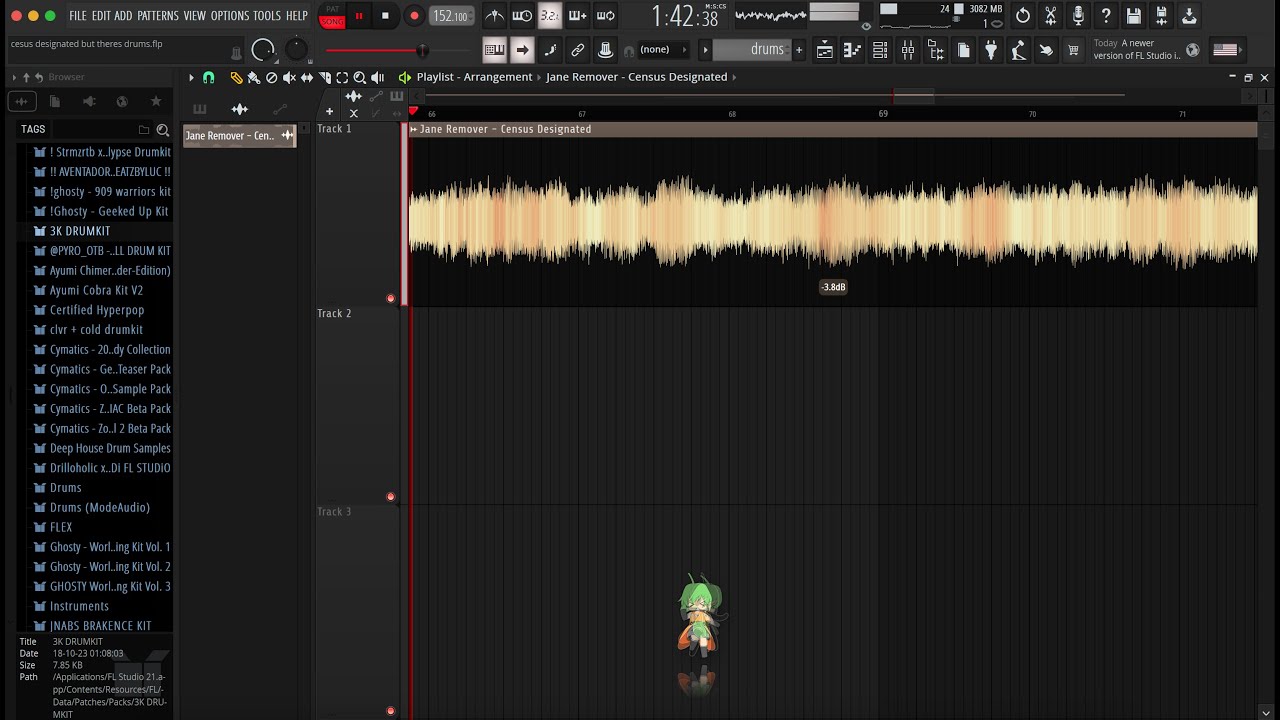
Task: Expand the Browser options arrow
Action: [14, 77]
